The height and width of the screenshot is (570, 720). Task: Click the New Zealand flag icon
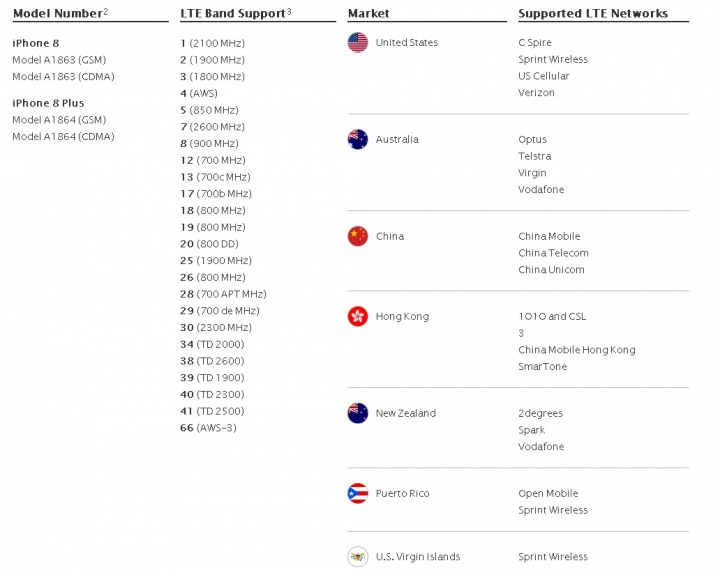[358, 413]
